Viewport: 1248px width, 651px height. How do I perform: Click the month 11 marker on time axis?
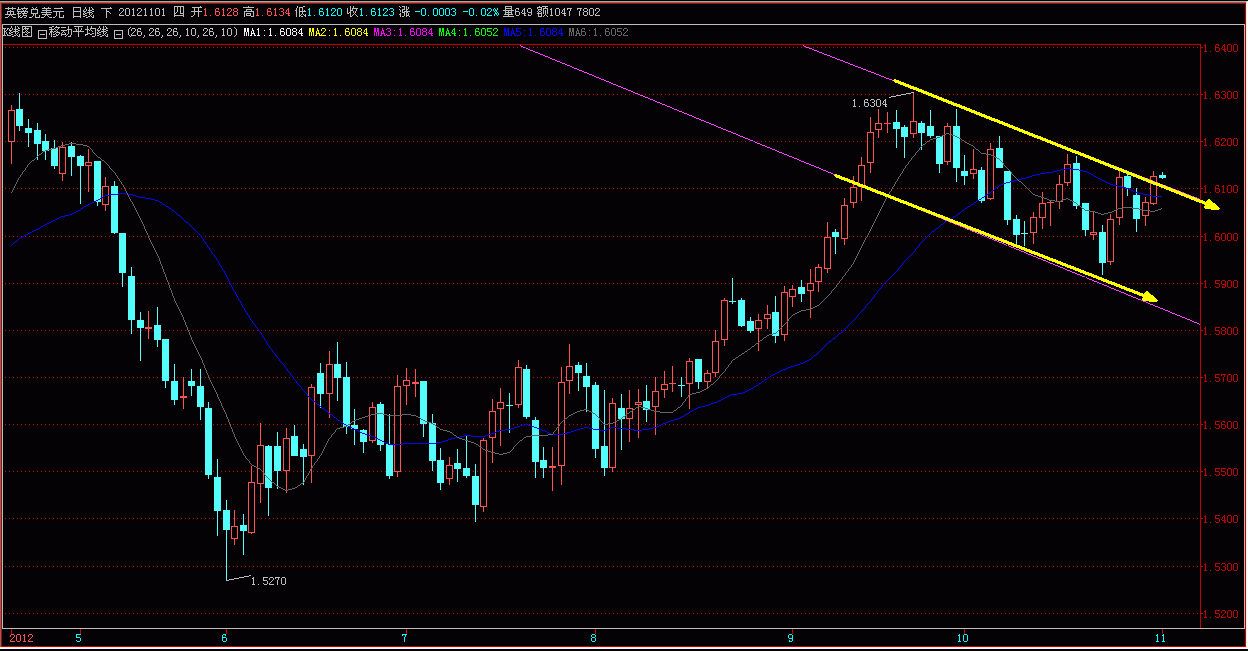1160,637
